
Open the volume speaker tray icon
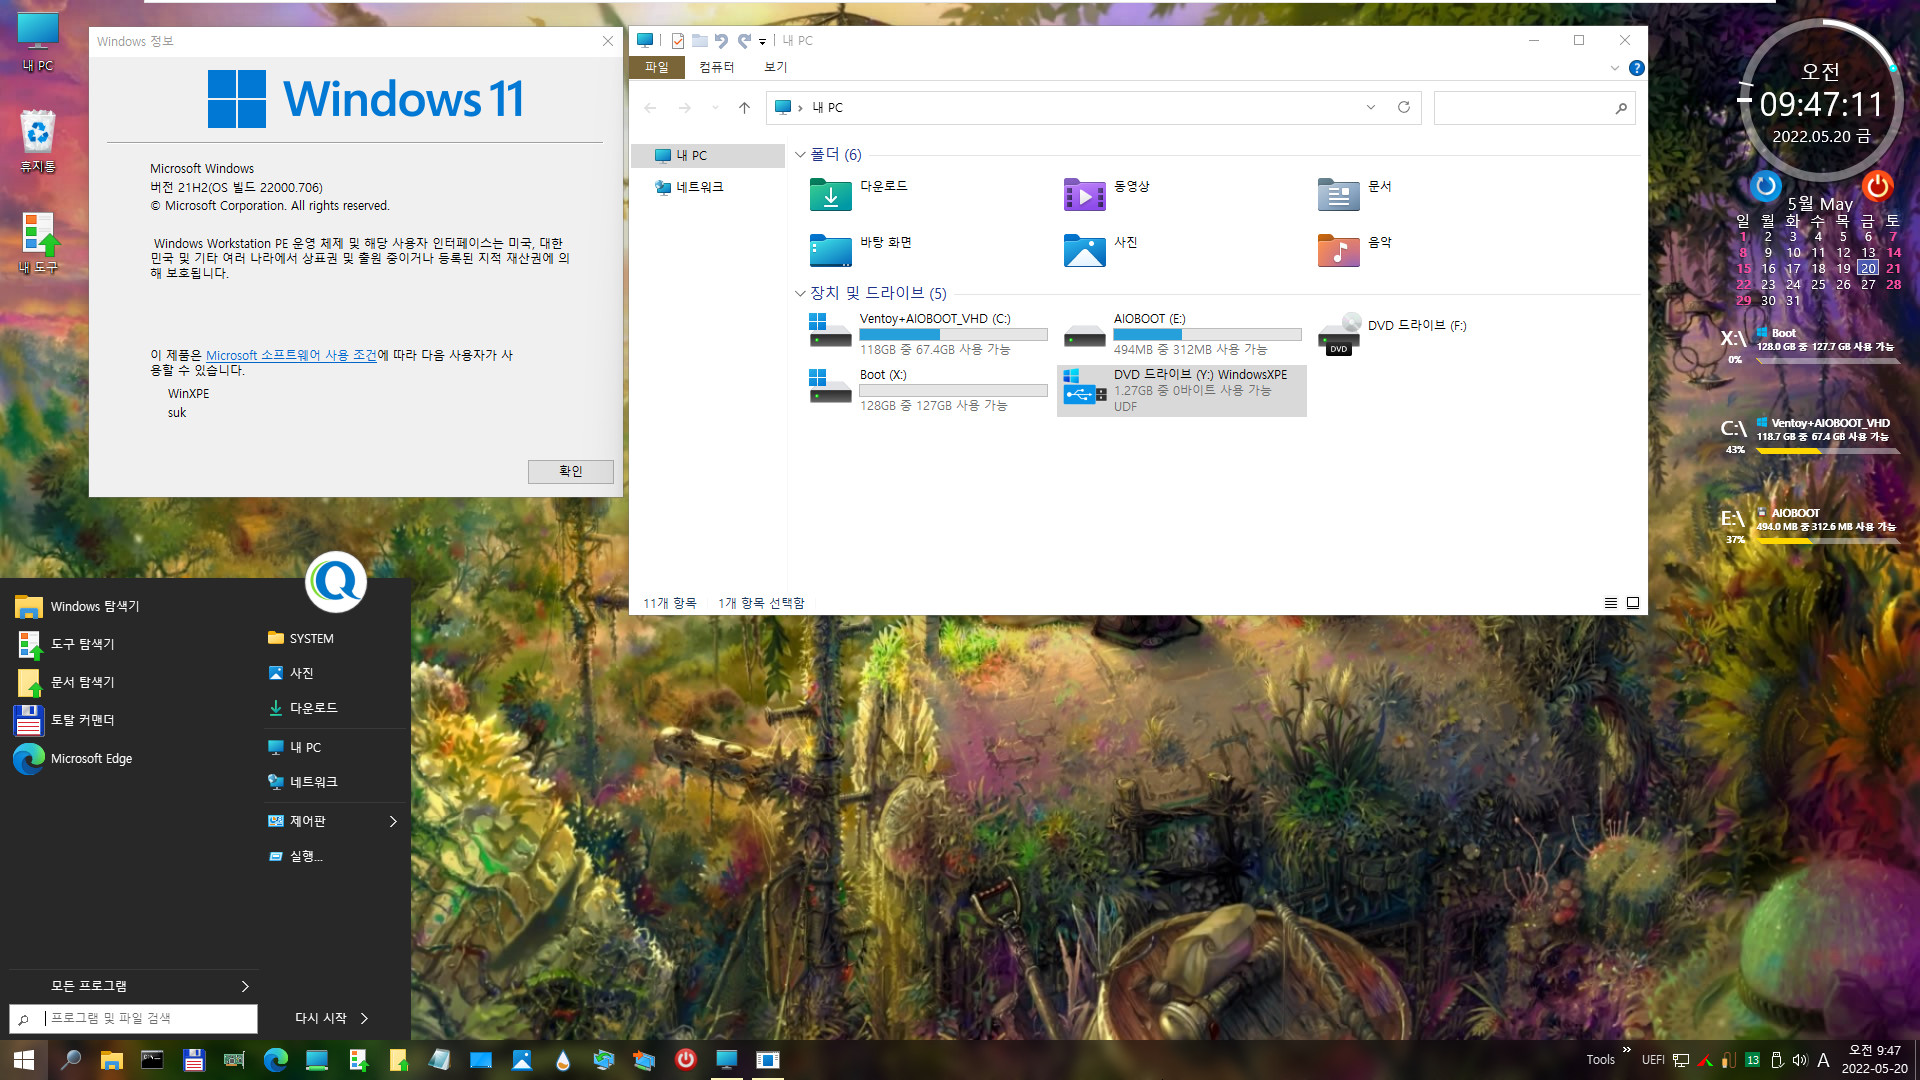point(1800,1060)
